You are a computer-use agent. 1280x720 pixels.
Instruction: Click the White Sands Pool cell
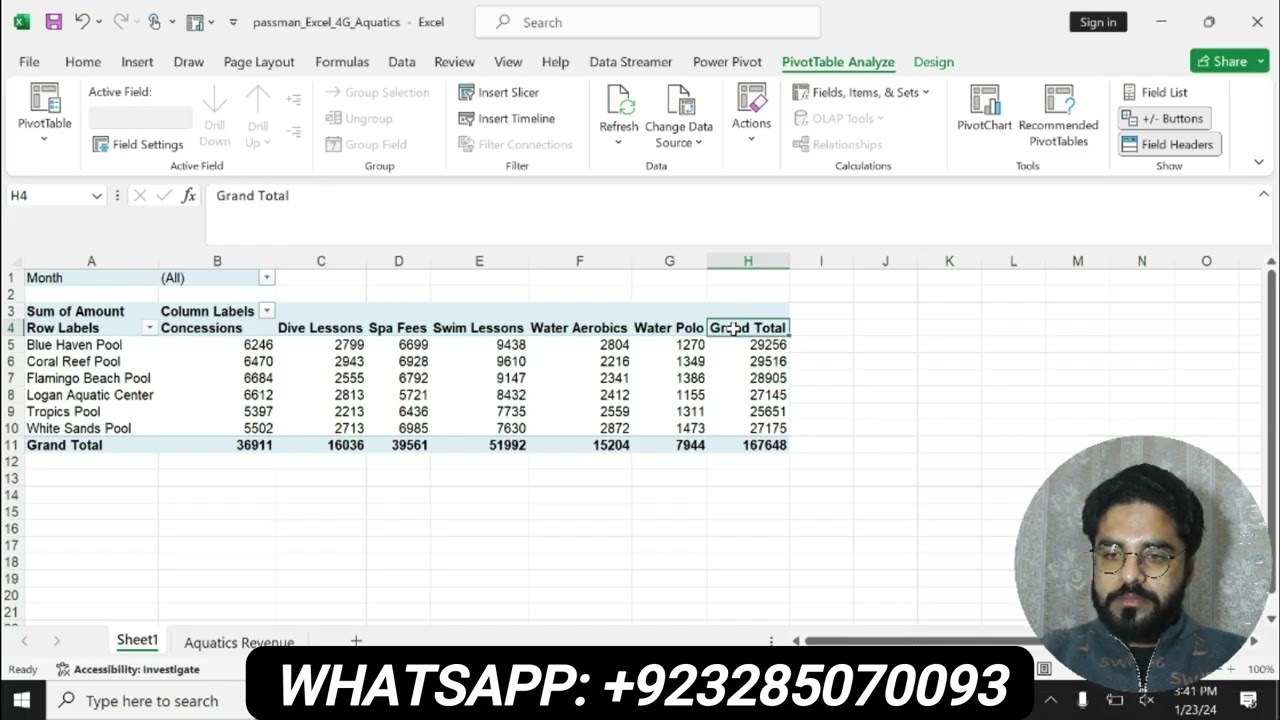[x=91, y=429]
